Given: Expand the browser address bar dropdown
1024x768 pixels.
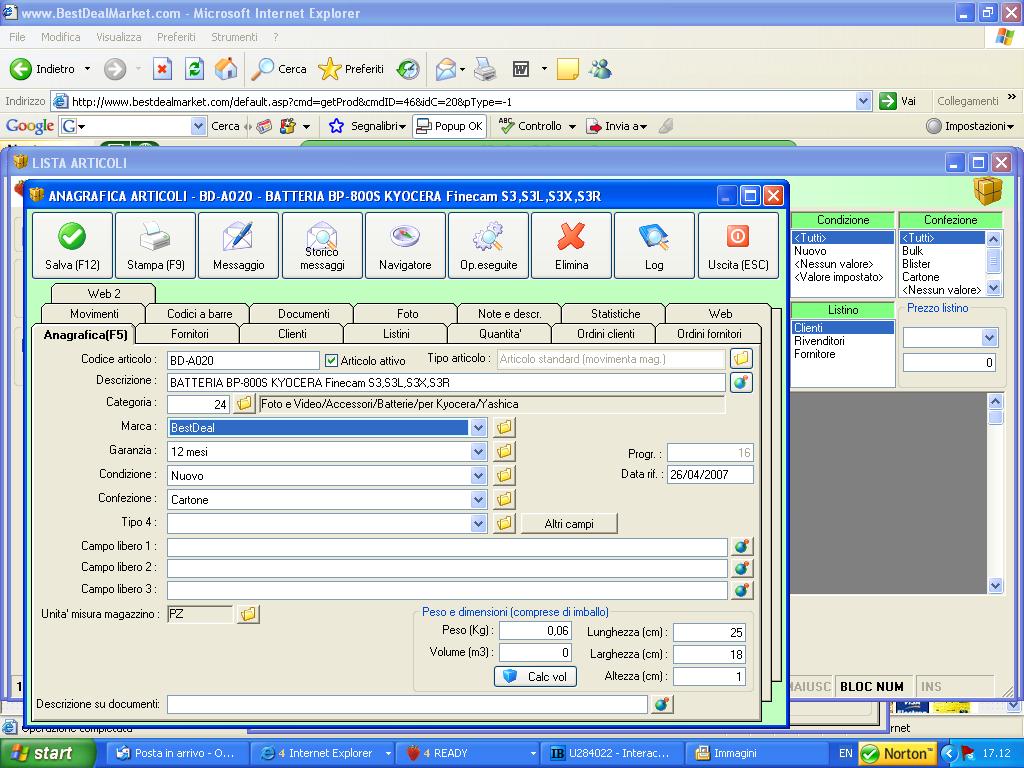Looking at the screenshot, I should point(863,101).
